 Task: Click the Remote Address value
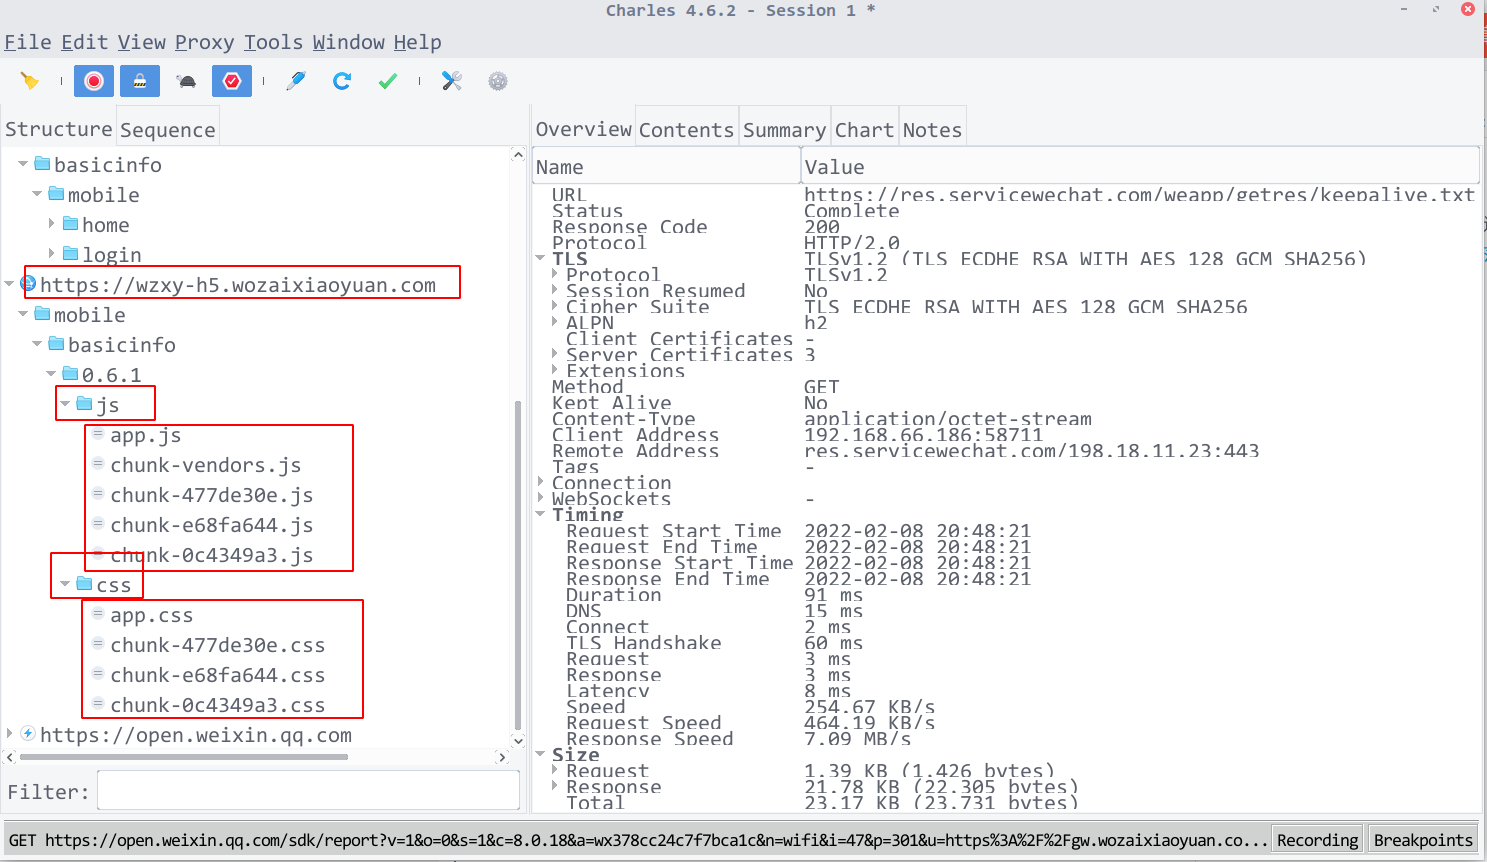tap(1031, 450)
